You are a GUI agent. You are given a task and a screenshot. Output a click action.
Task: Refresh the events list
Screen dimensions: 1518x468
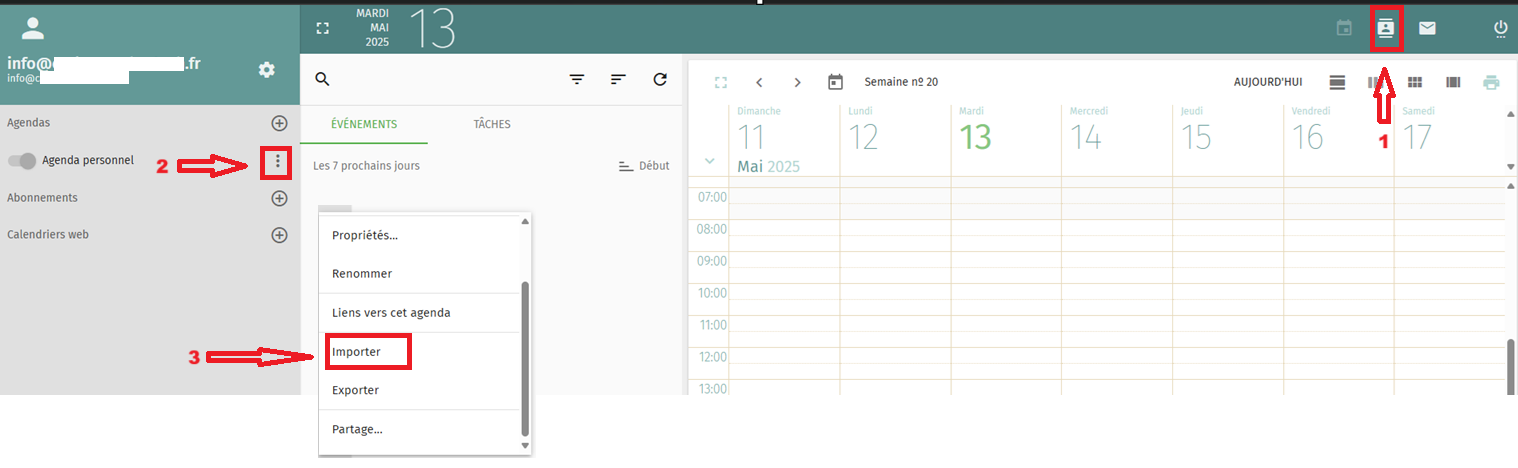tap(659, 79)
